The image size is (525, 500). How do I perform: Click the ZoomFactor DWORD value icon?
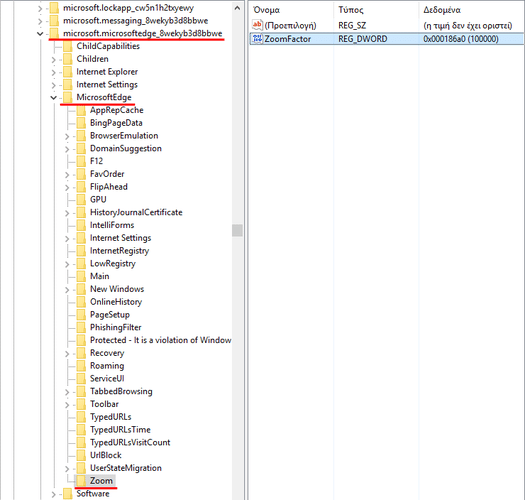point(257,39)
